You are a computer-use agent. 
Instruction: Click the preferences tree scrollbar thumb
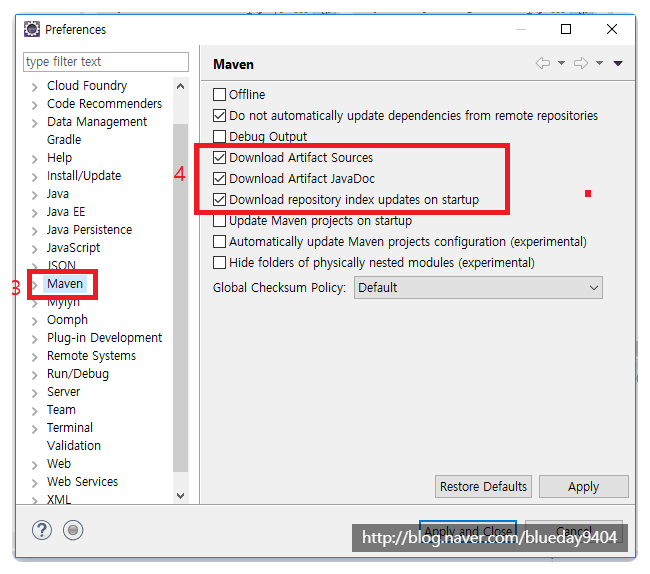point(180,298)
